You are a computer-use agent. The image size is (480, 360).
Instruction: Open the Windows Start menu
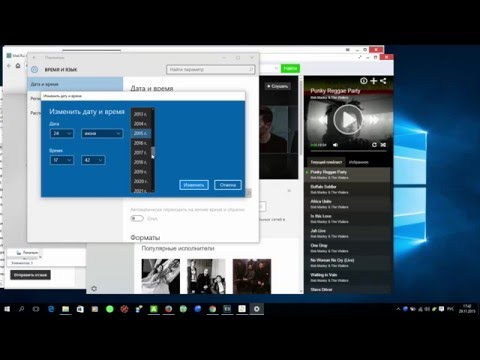pos(7,309)
